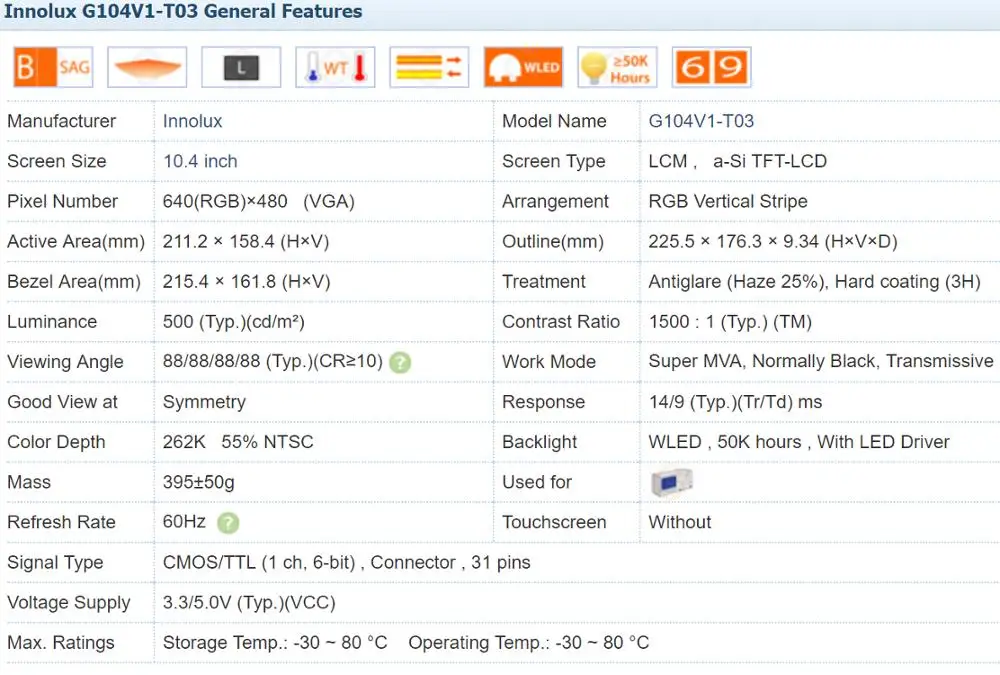The image size is (1000, 675).
Task: Open the G104V1-T03 model name link
Action: click(x=701, y=121)
